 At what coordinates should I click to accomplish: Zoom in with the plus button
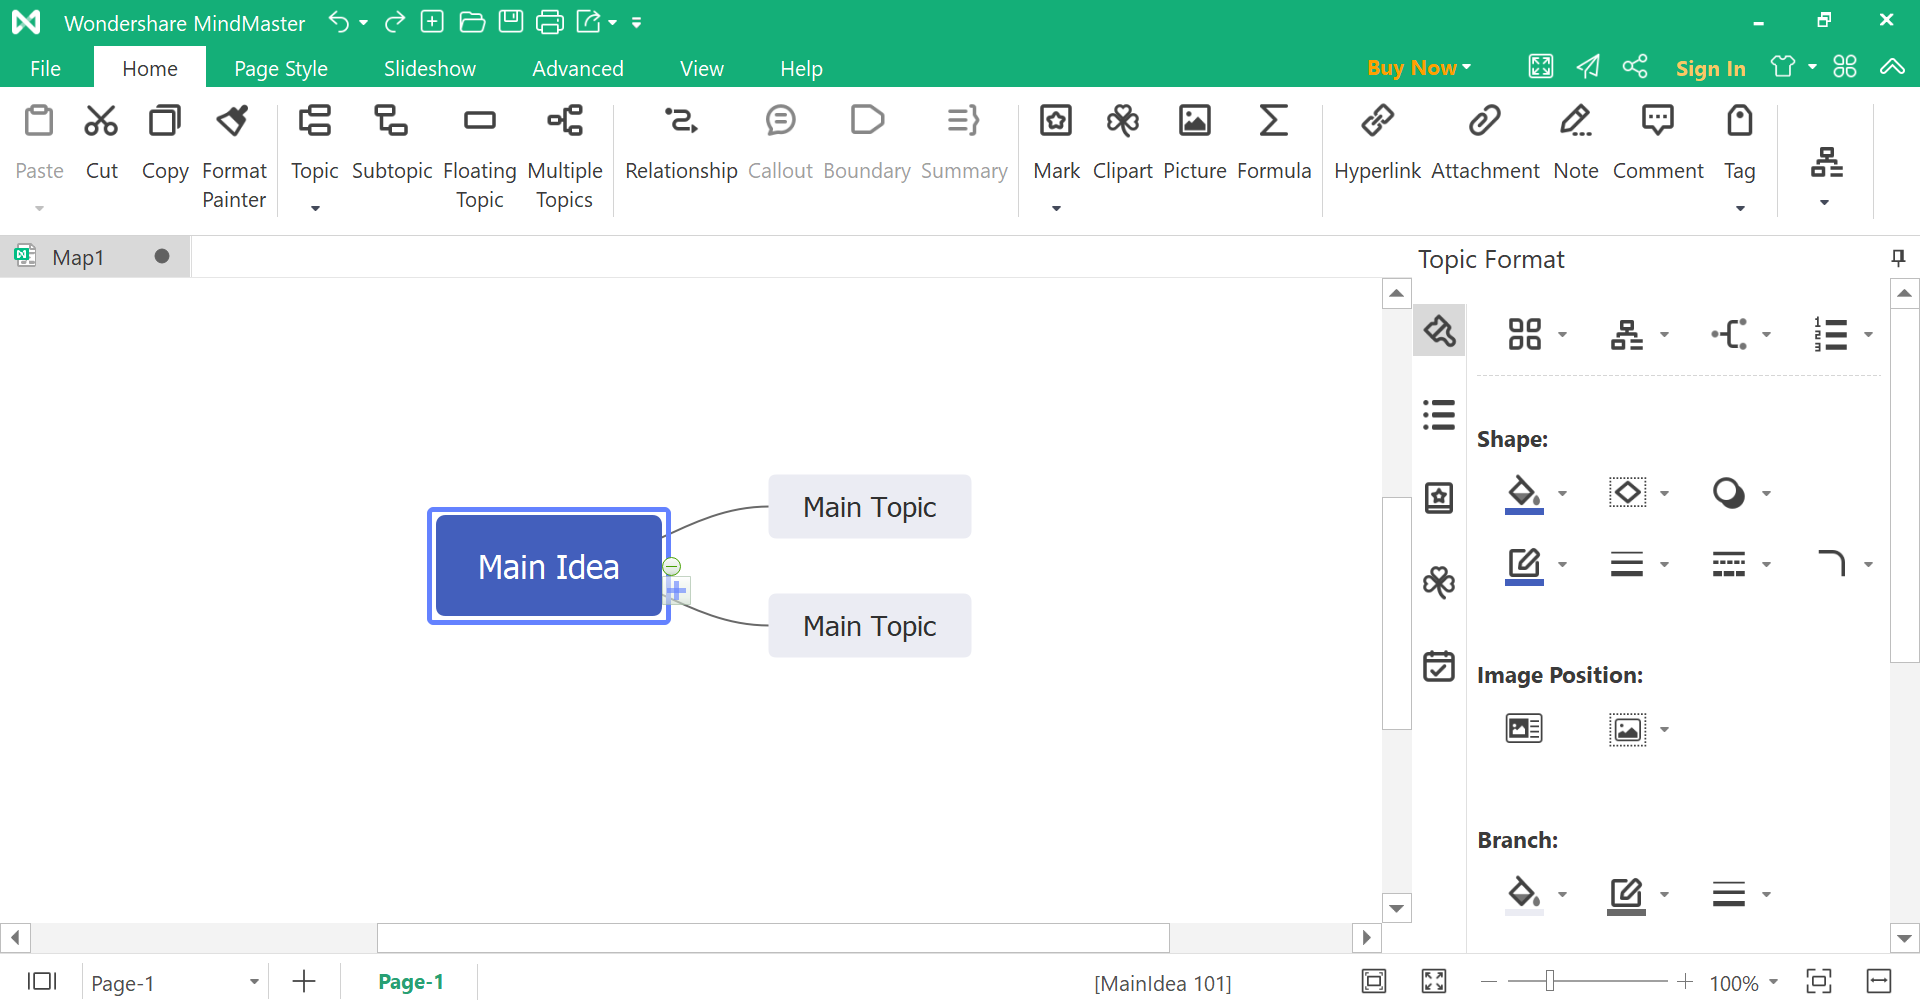point(1686,982)
